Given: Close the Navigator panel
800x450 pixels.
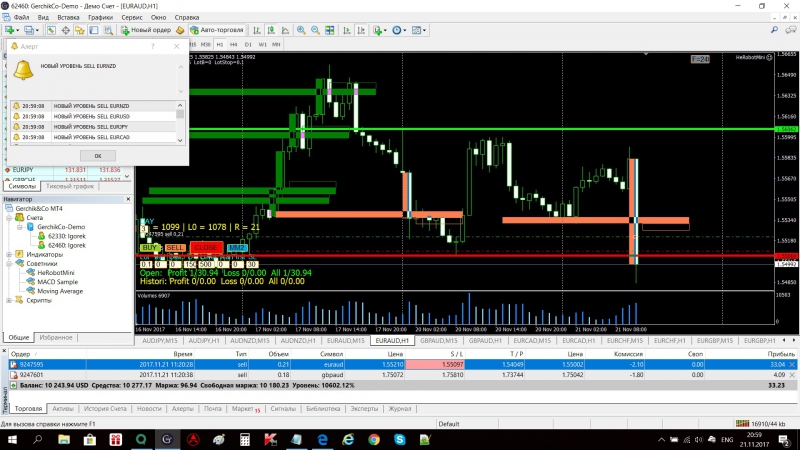Looking at the screenshot, I should (x=128, y=199).
